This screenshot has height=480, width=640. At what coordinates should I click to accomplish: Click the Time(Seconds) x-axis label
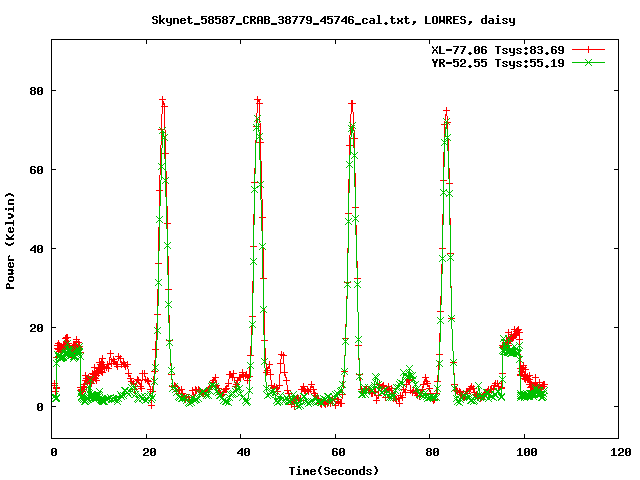click(x=333, y=471)
